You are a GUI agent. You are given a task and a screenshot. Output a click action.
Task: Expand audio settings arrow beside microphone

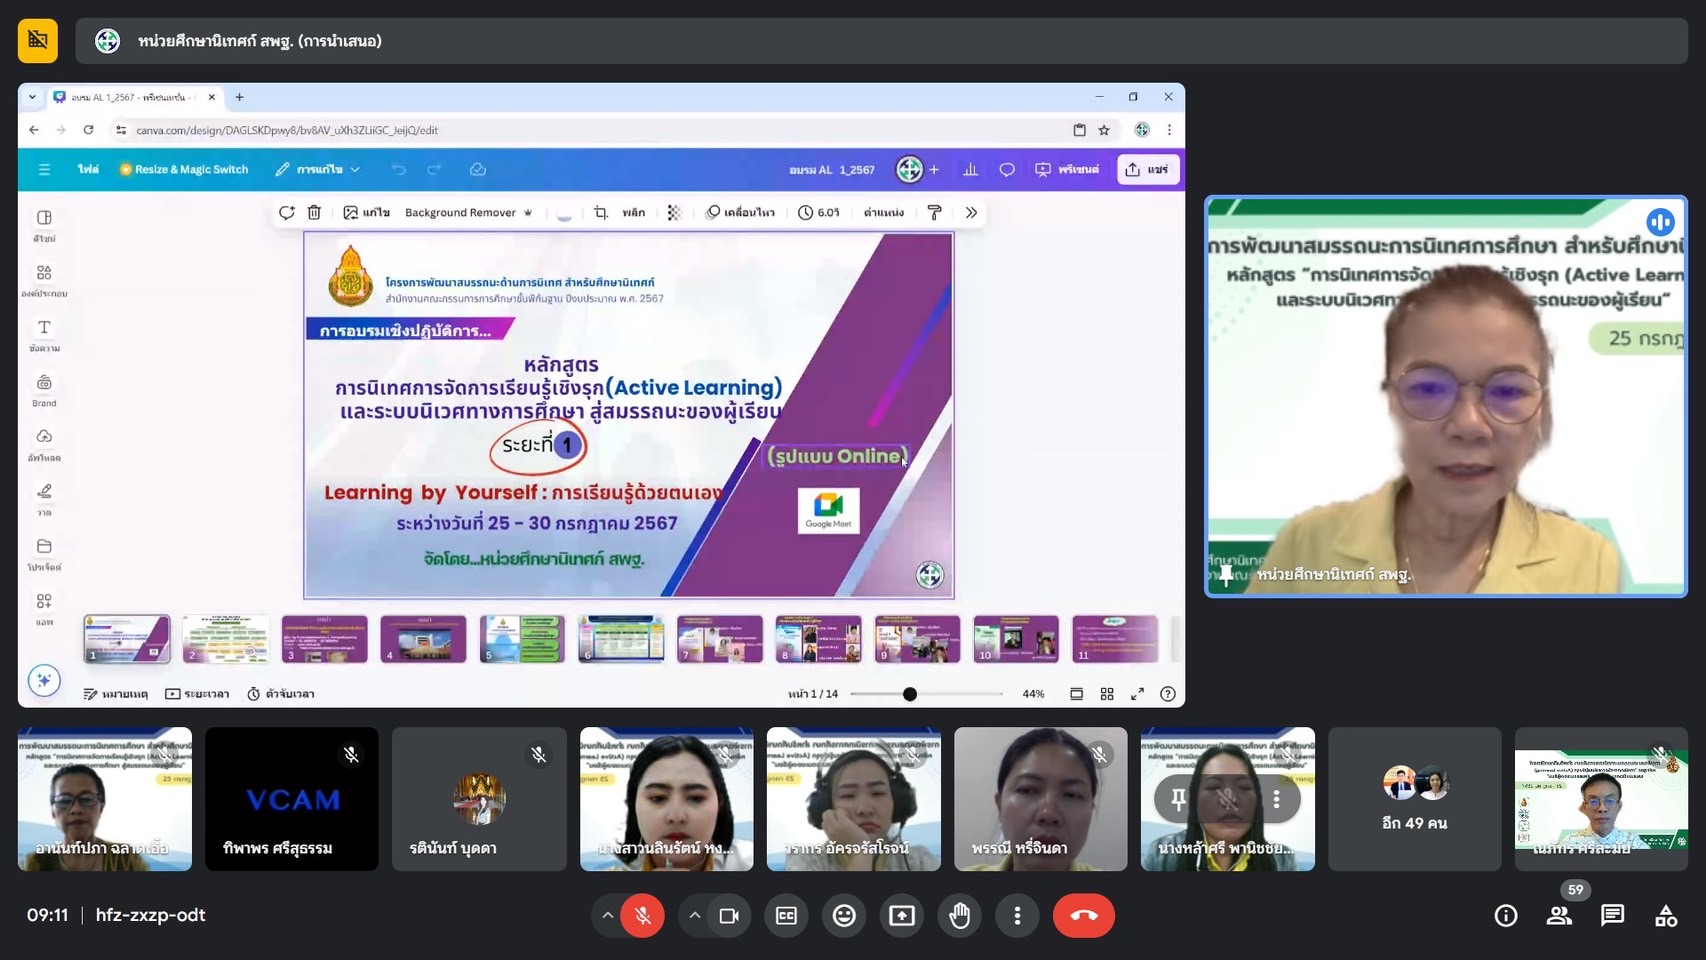pos(607,915)
